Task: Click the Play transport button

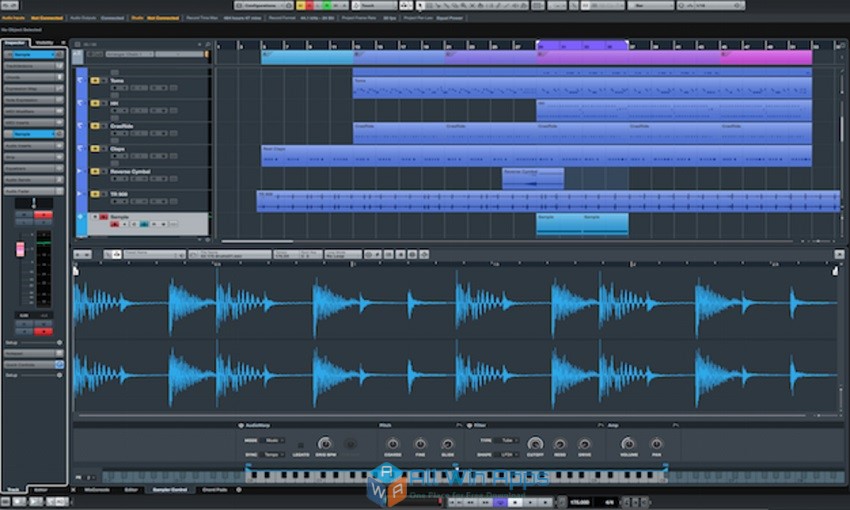Action: pos(530,502)
